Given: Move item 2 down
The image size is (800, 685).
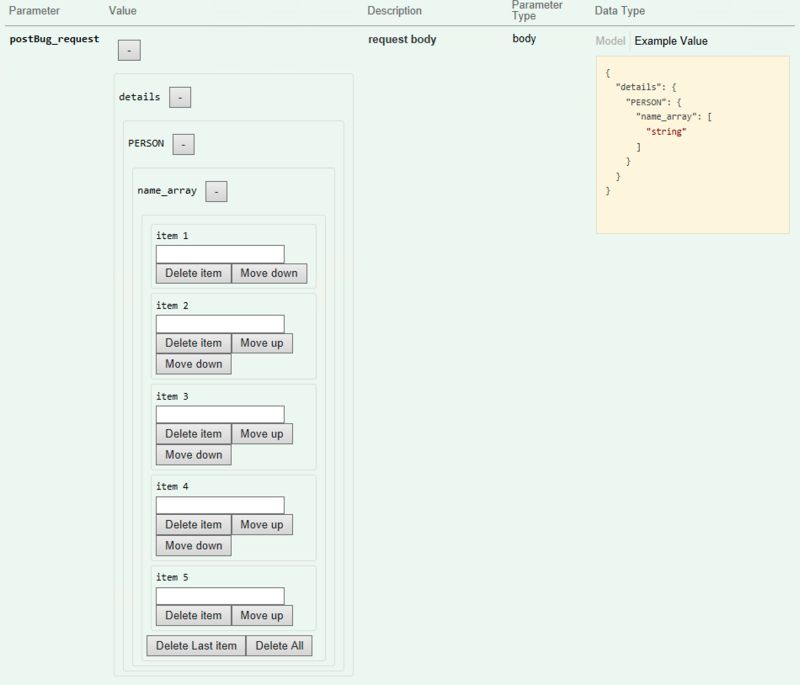Looking at the screenshot, I should [194, 364].
